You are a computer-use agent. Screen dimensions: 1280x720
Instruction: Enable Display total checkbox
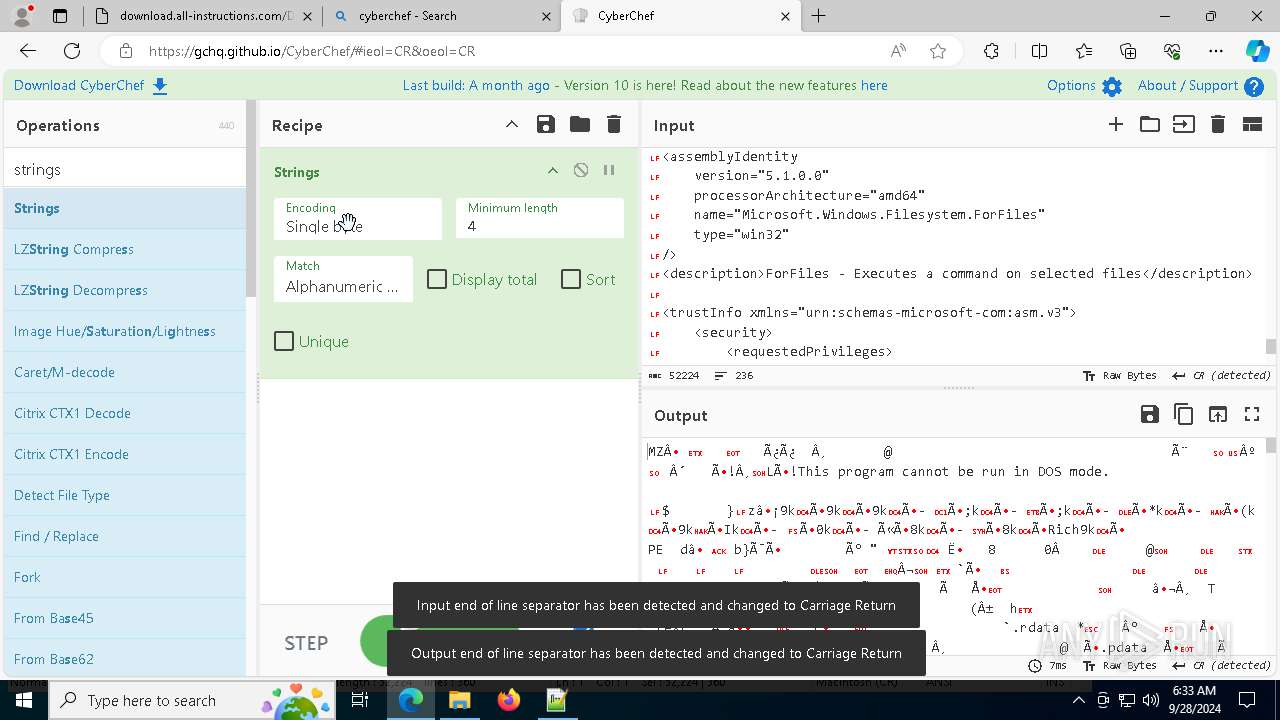tap(437, 279)
